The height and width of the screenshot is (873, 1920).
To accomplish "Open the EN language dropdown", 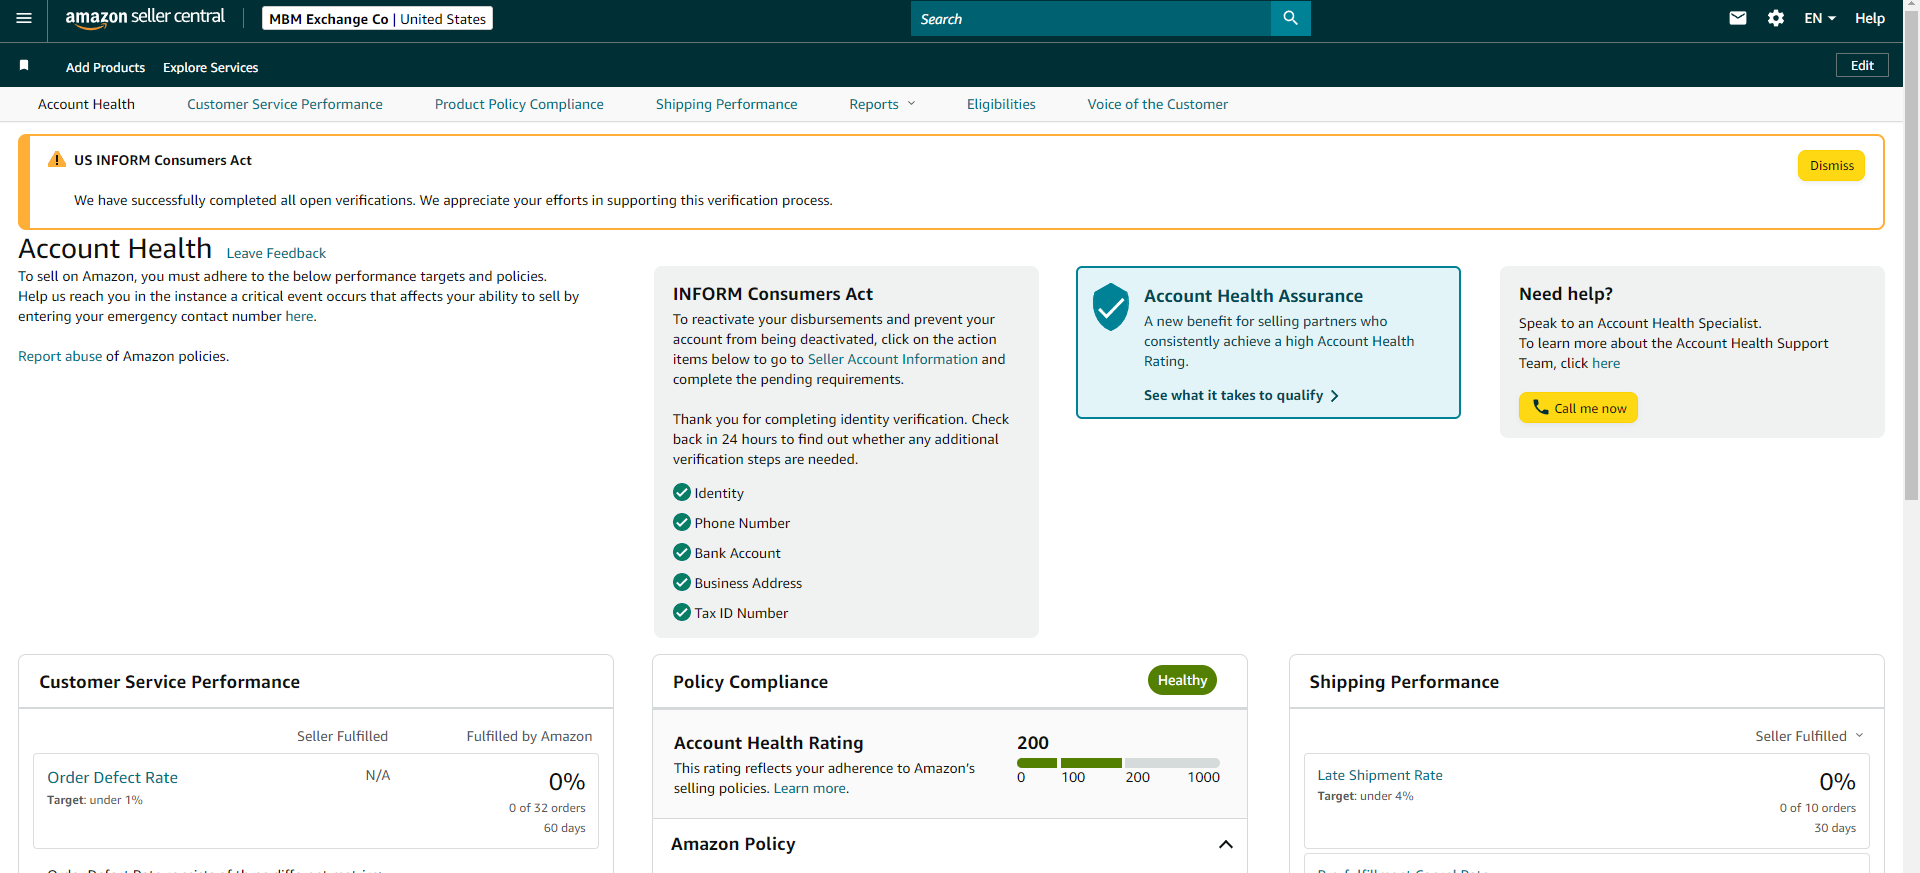I will pyautogui.click(x=1820, y=18).
